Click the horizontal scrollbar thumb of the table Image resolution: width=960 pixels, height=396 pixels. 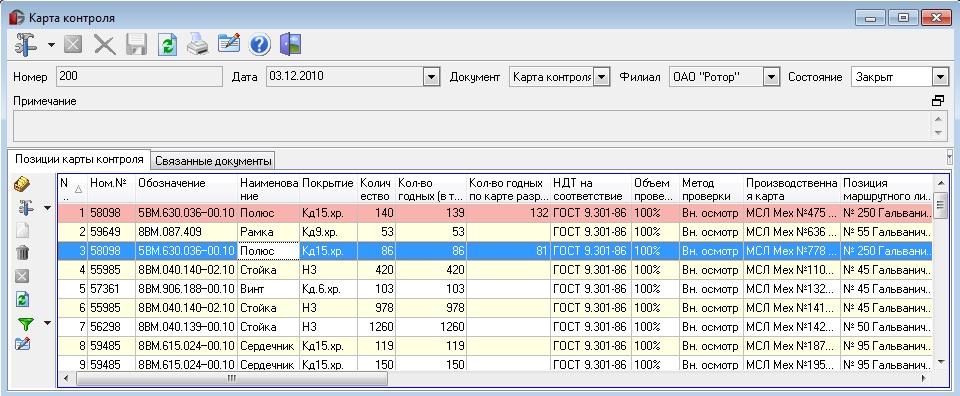pyautogui.click(x=231, y=379)
